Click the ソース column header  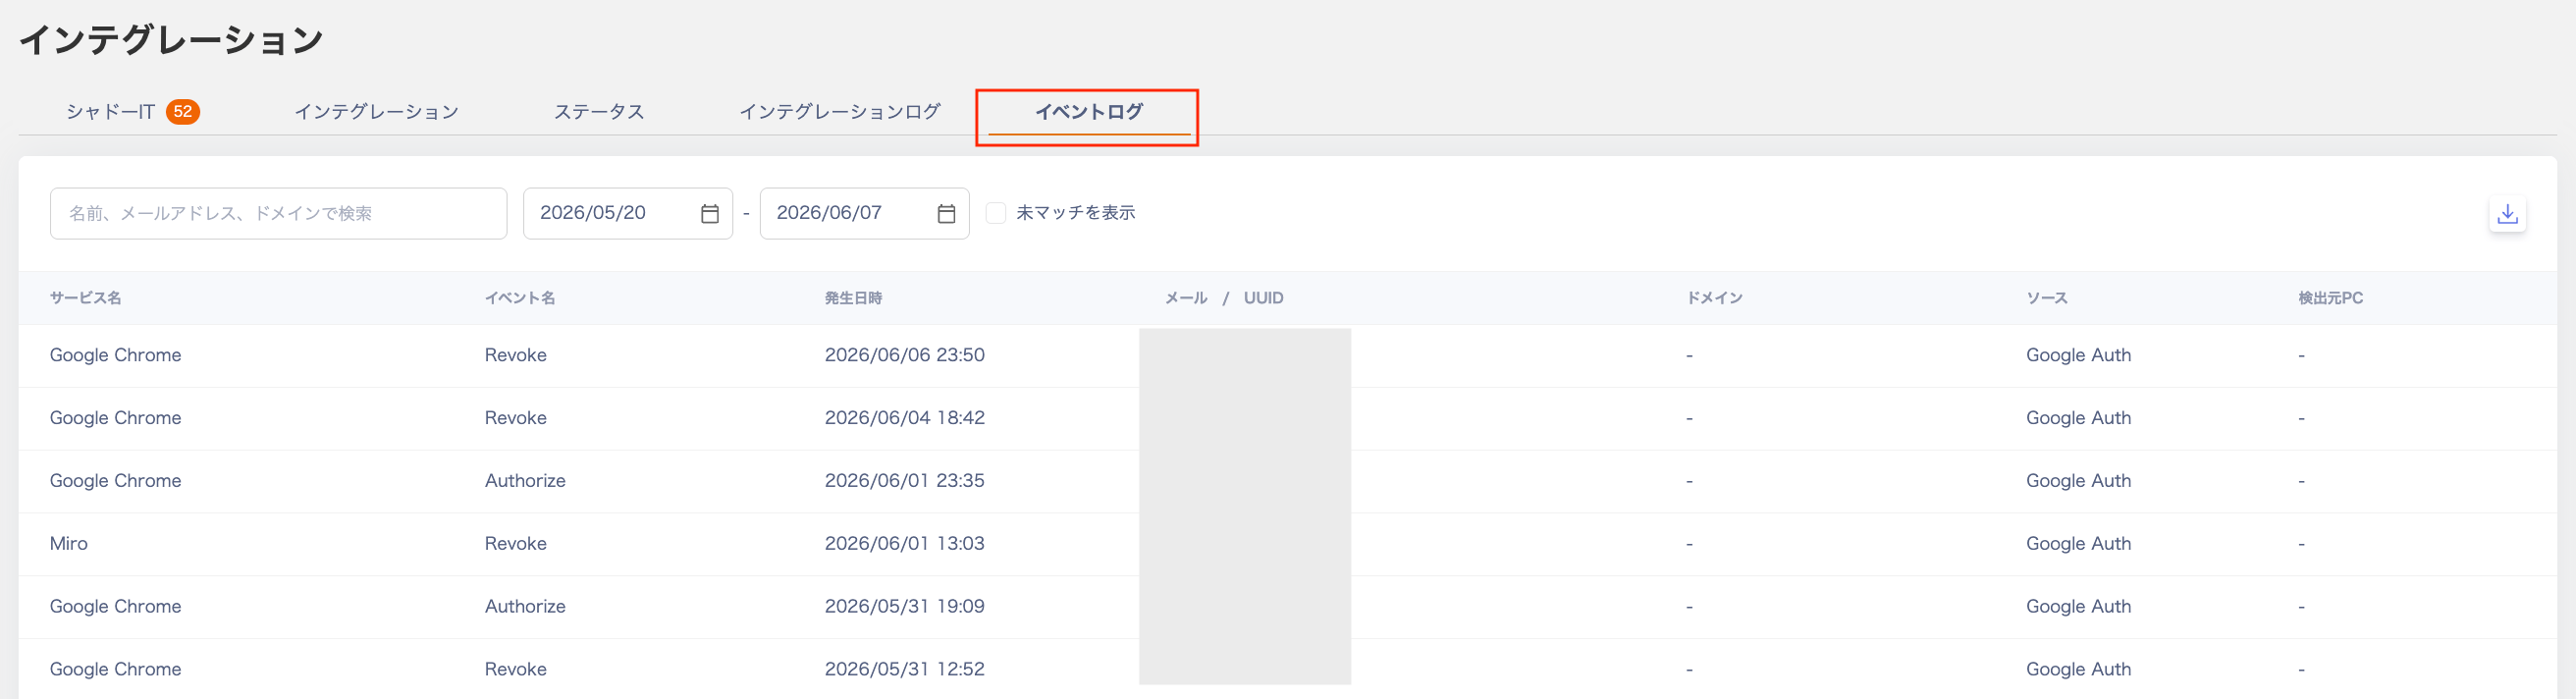(2047, 298)
